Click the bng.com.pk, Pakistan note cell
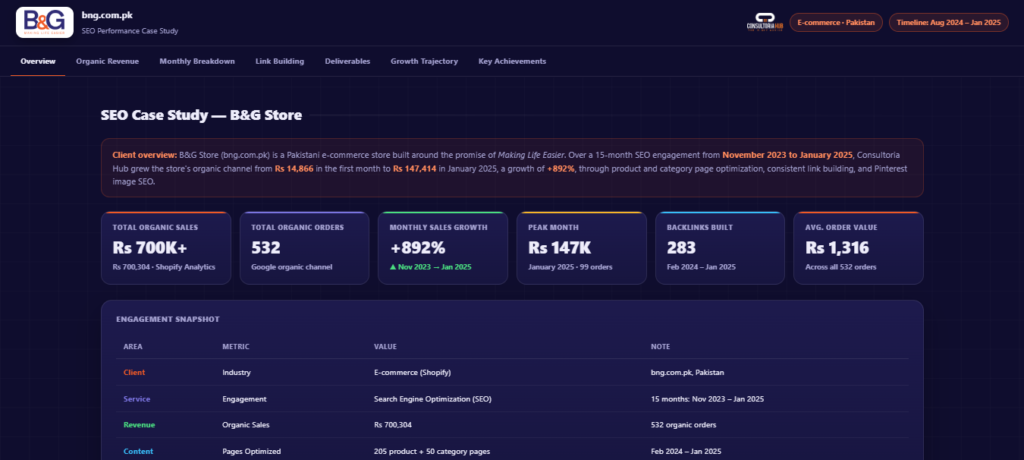The height and width of the screenshot is (460, 1024). coord(688,372)
